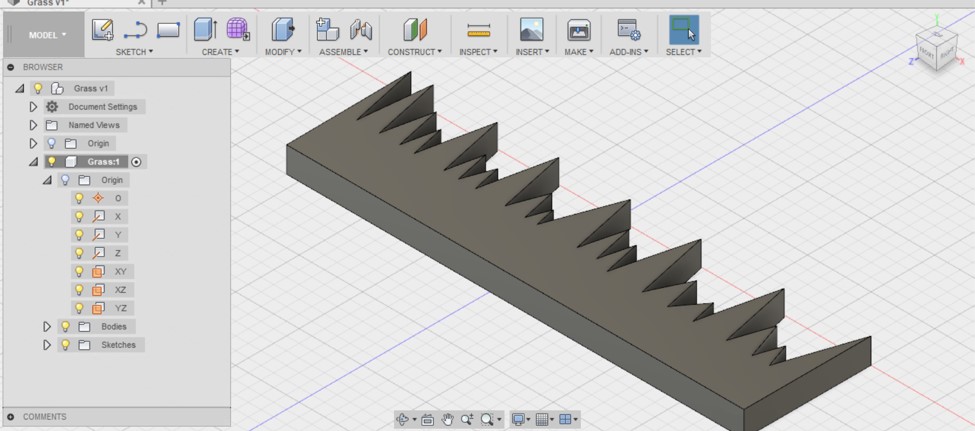
Task: Click the Document Settings gear icon
Action: point(52,107)
